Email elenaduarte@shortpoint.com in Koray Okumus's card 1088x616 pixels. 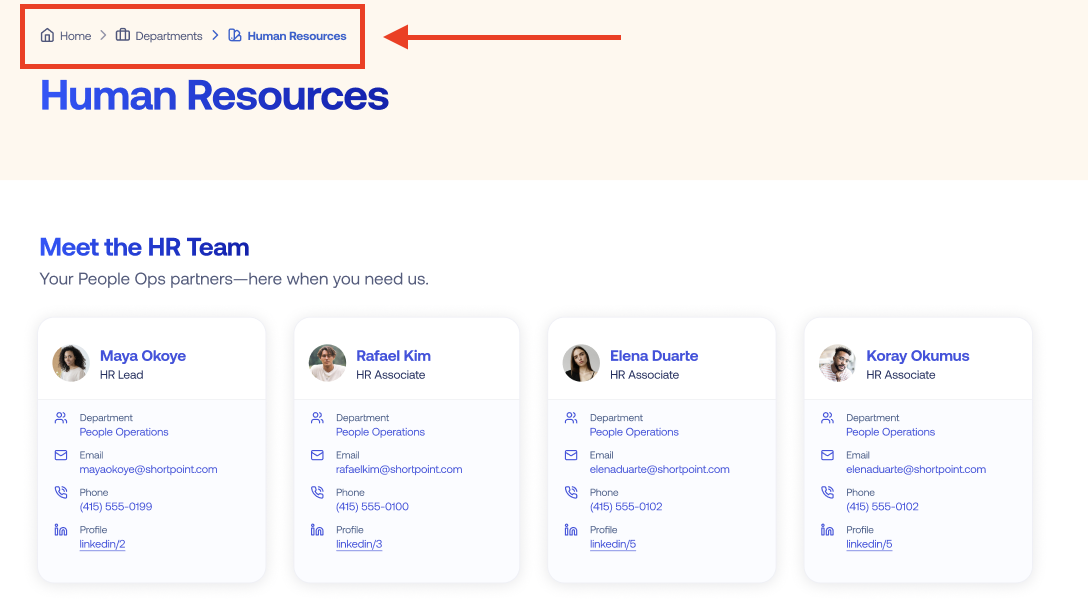[x=916, y=470]
